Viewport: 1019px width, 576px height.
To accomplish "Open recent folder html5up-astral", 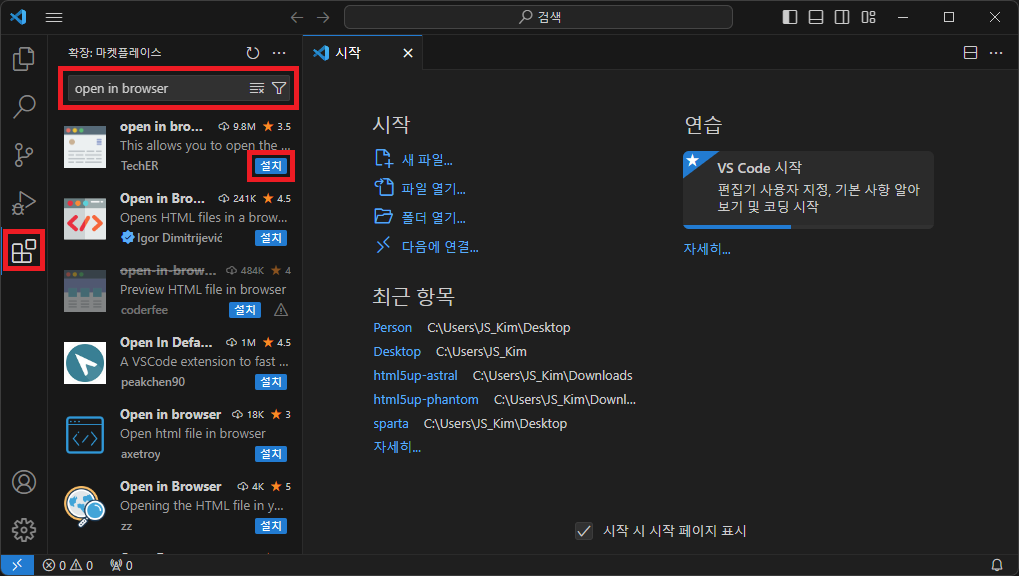I will 415,376.
